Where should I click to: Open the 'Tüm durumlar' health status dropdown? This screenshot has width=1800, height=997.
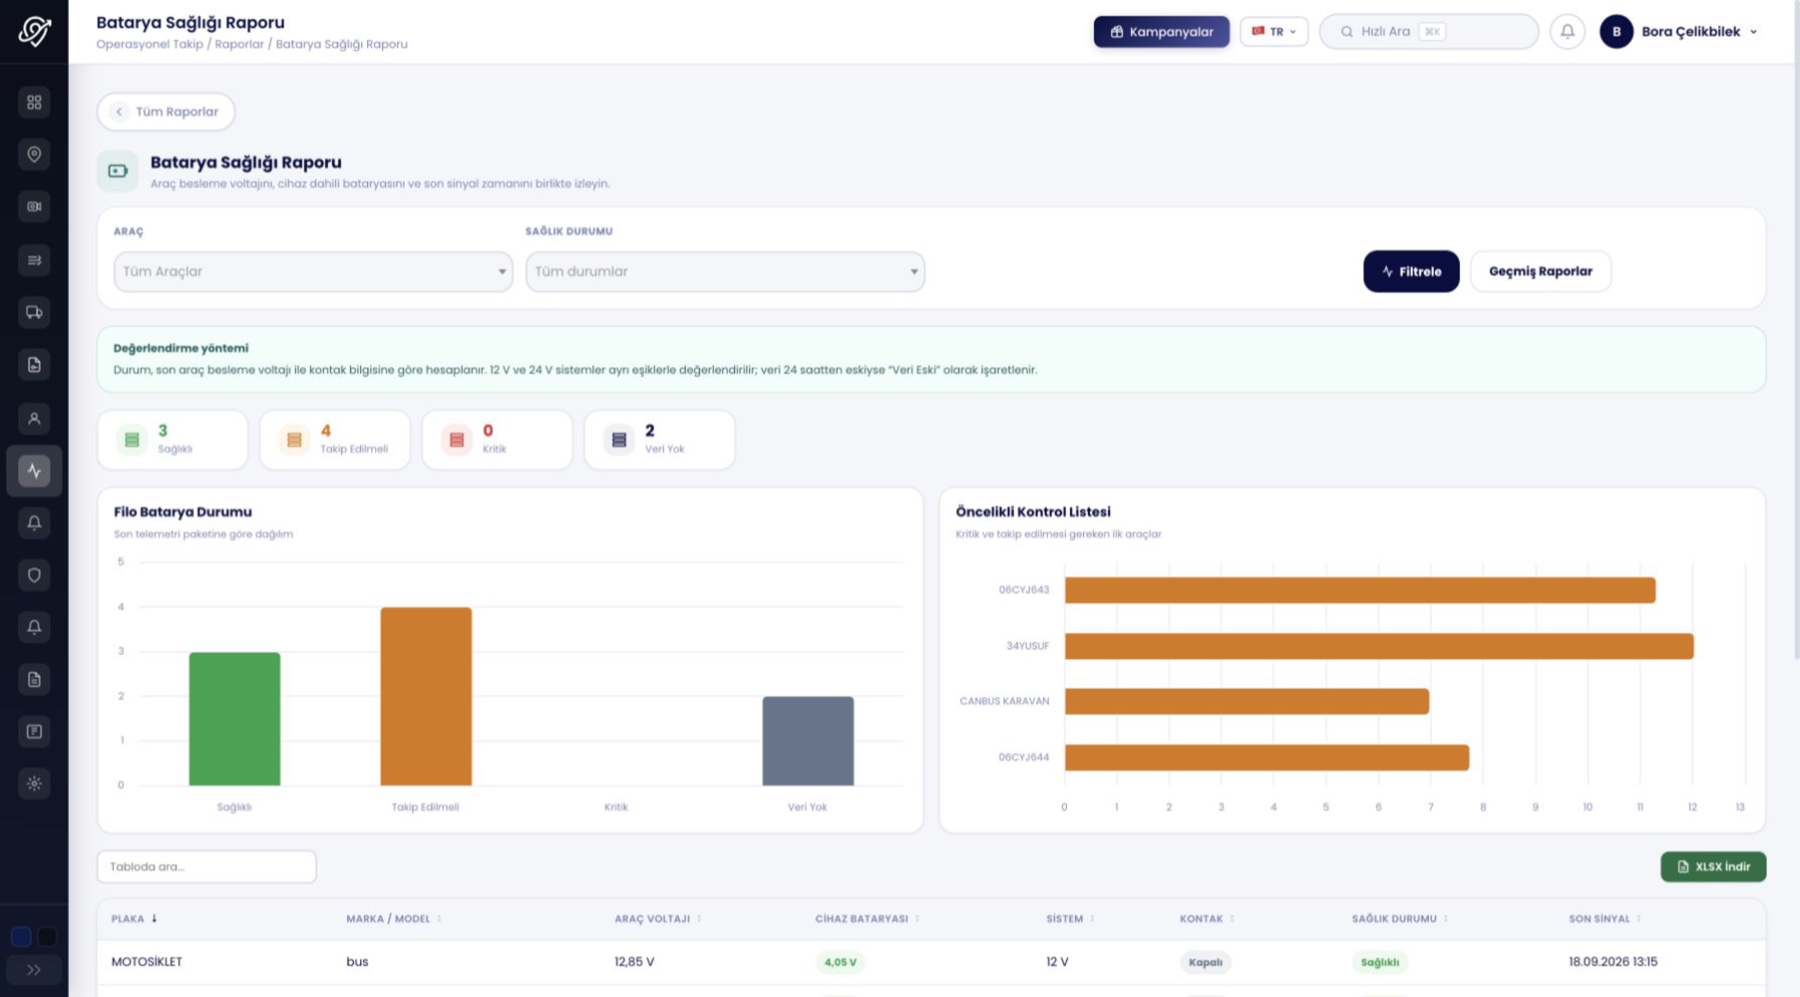coord(725,271)
